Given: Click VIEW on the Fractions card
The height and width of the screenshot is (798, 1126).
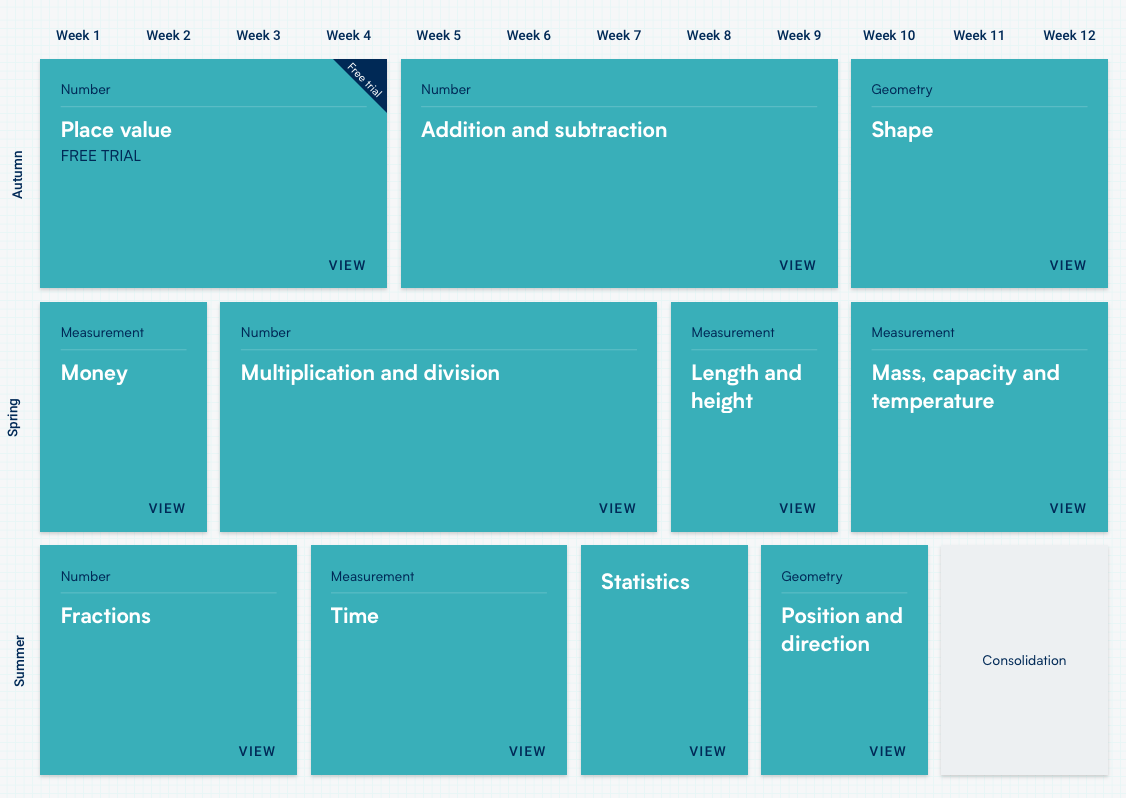Looking at the screenshot, I should (257, 752).
